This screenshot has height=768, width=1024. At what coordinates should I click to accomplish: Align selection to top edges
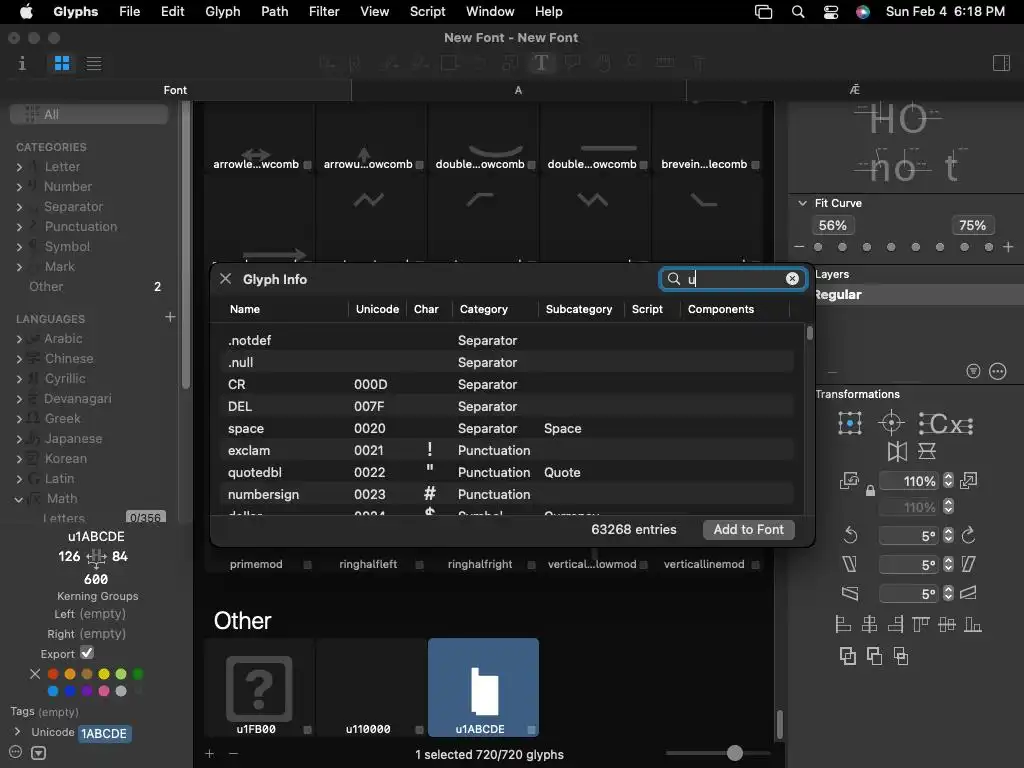coord(921,625)
